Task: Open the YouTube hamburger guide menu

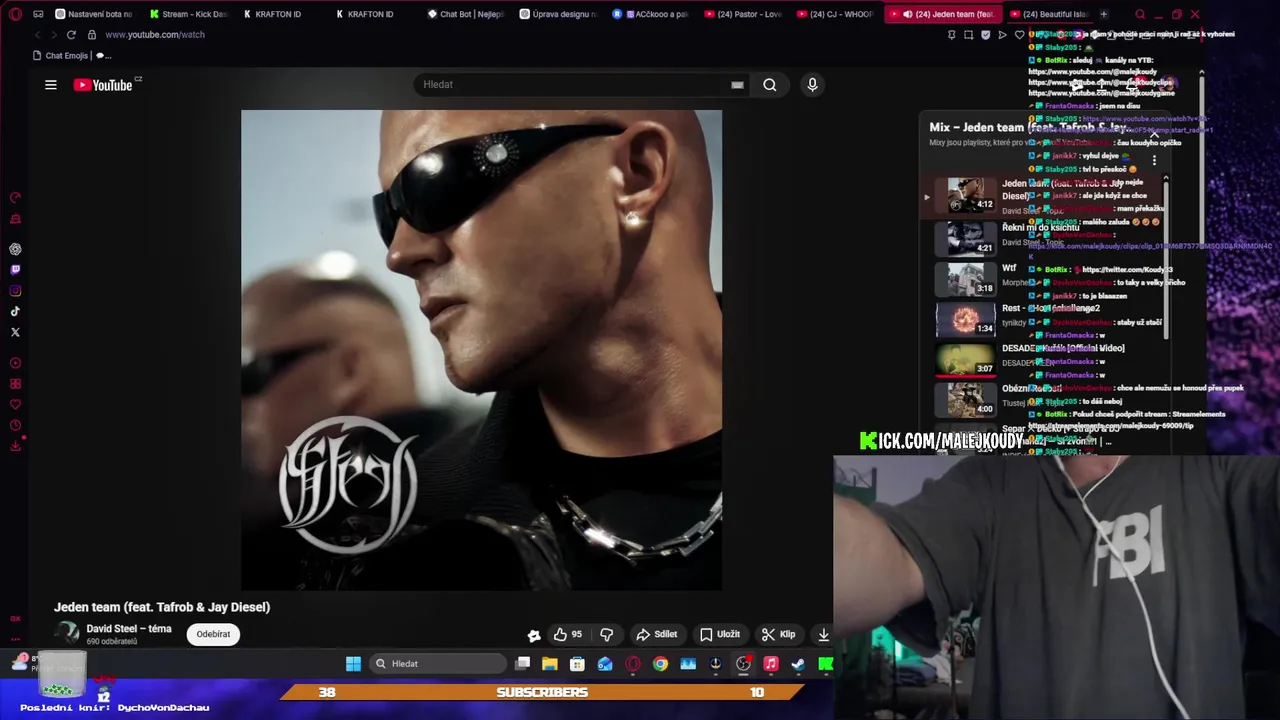Action: pyautogui.click(x=50, y=85)
